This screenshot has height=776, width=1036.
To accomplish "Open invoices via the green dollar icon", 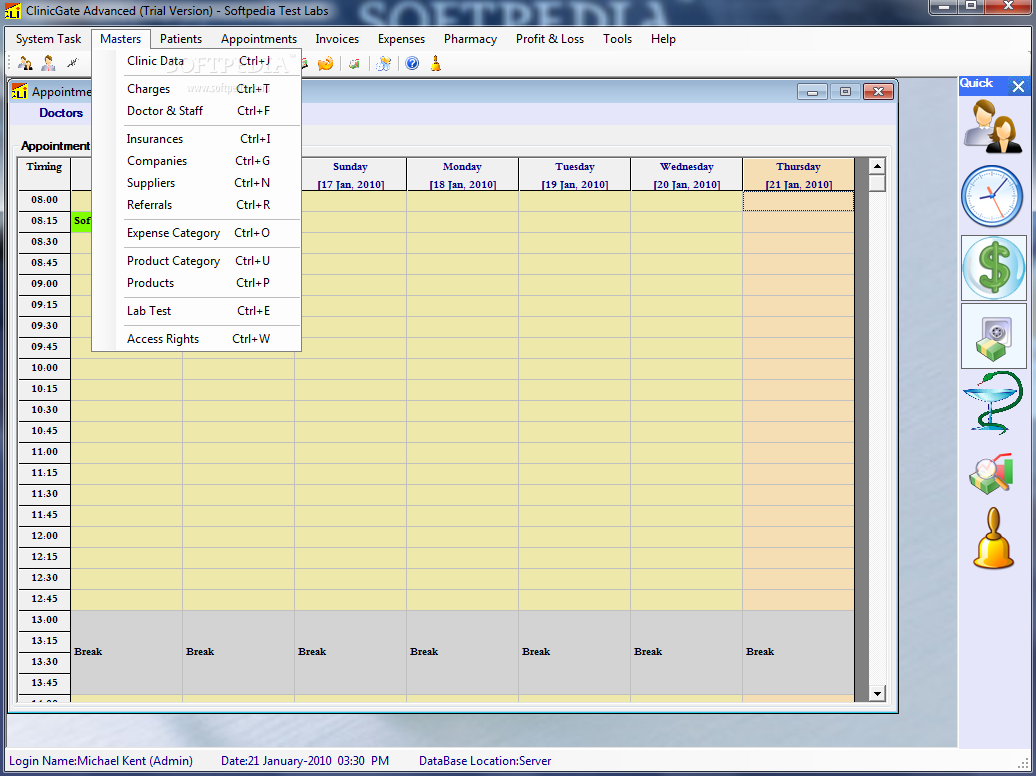I will (x=994, y=268).
